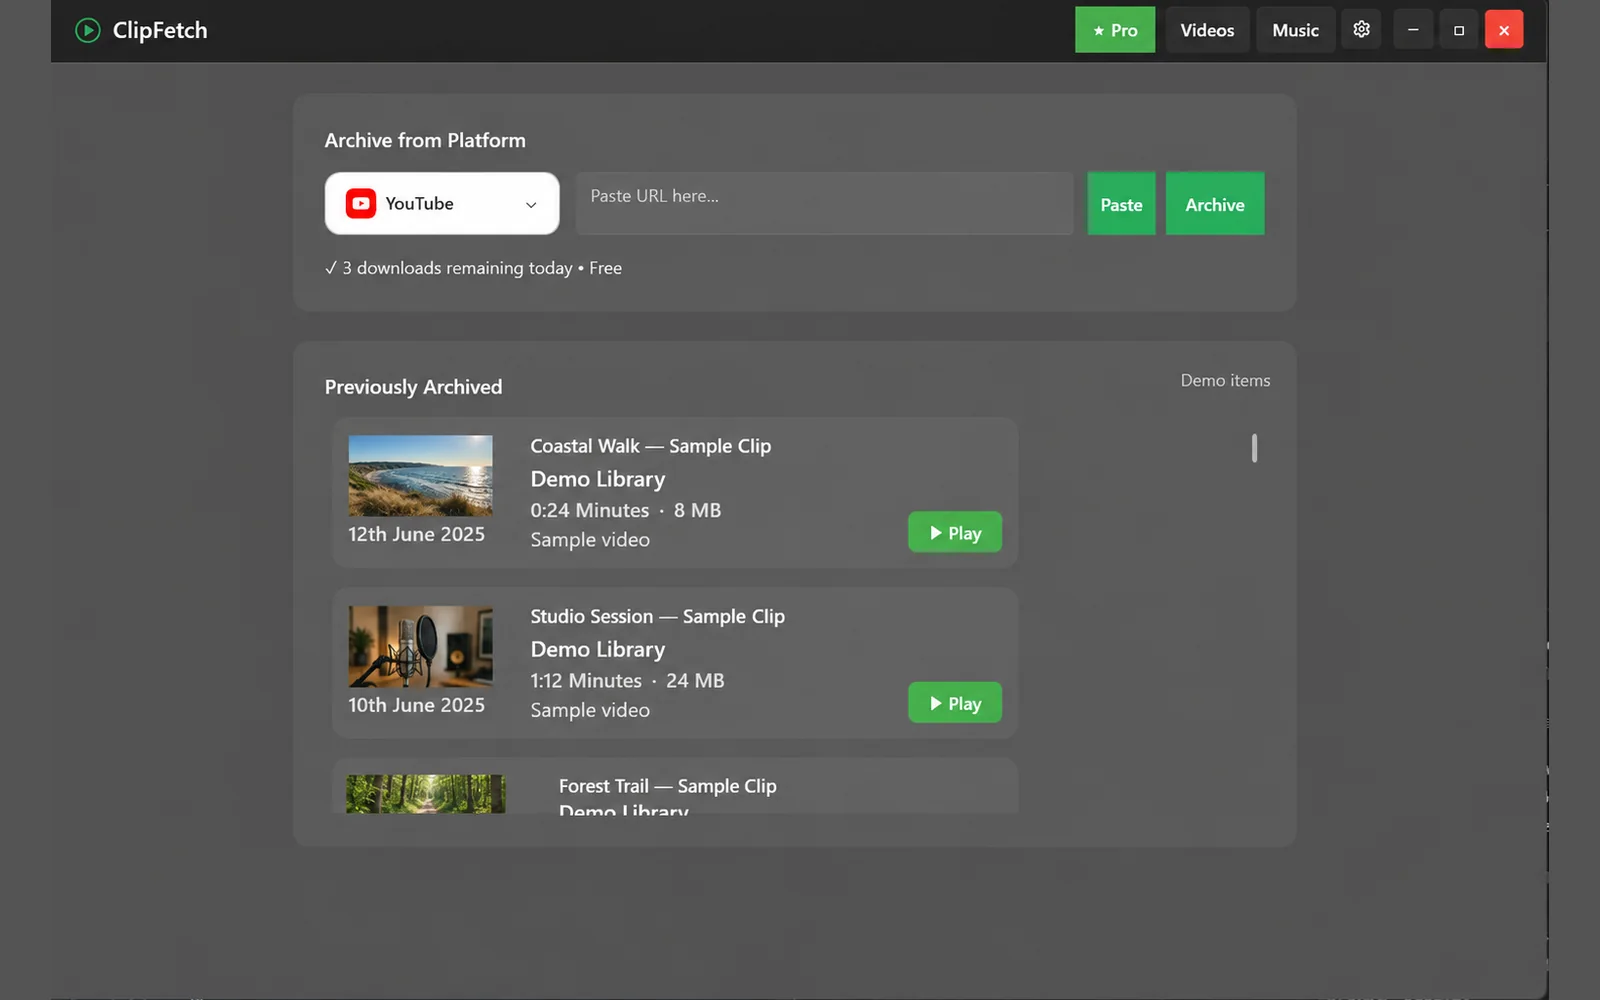
Task: Click the 'Demo items' label
Action: point(1225,380)
